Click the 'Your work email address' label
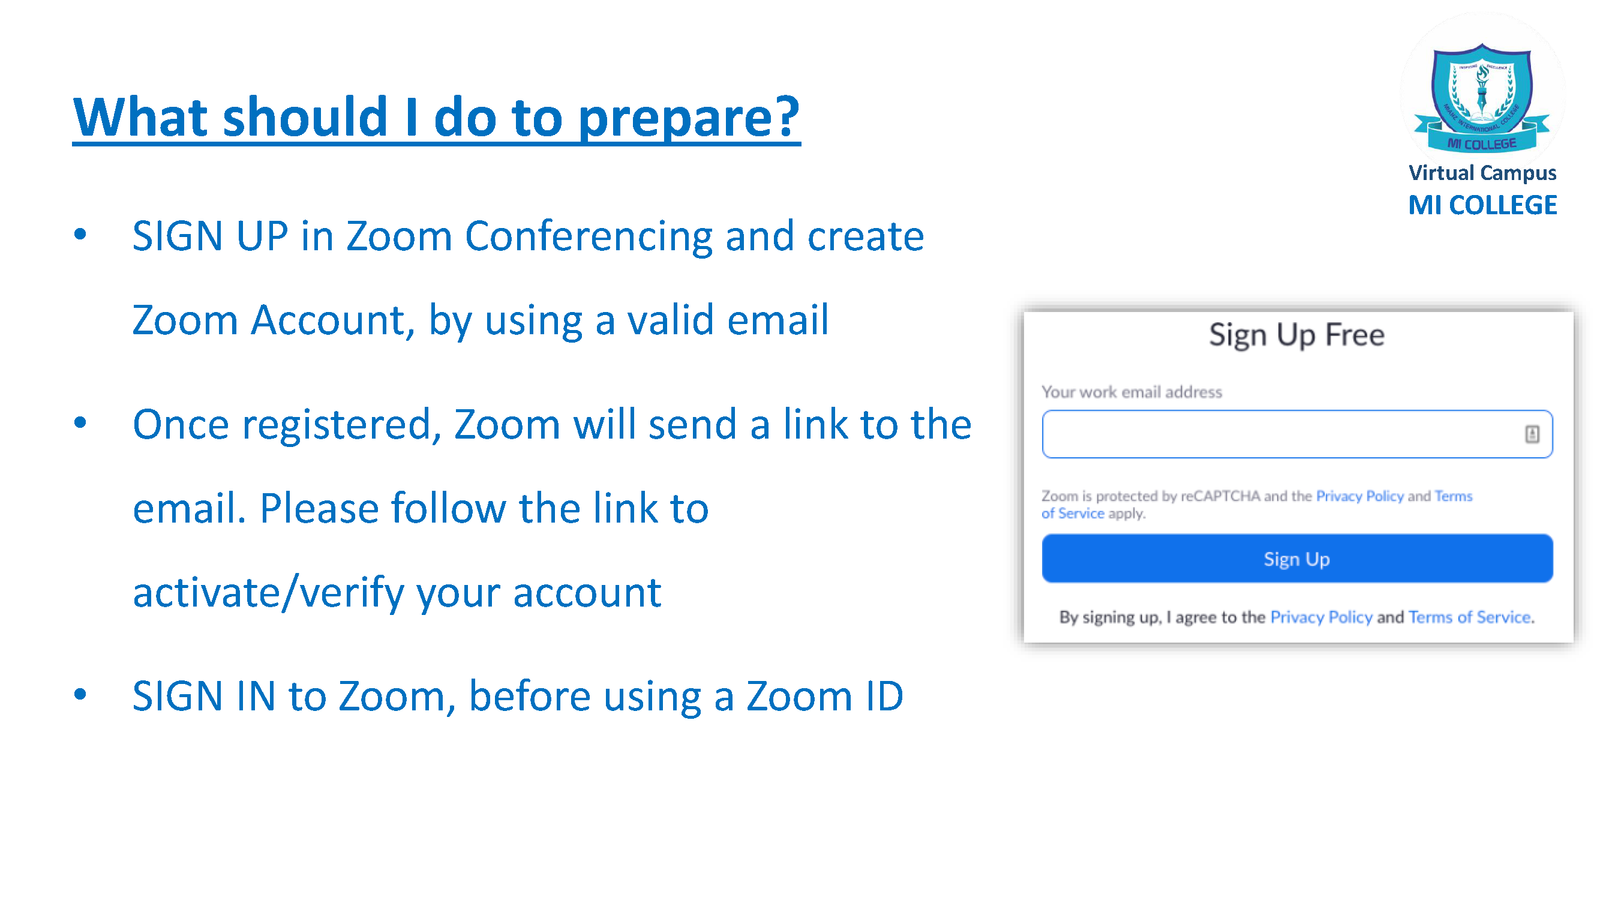1600x900 pixels. tap(1132, 392)
